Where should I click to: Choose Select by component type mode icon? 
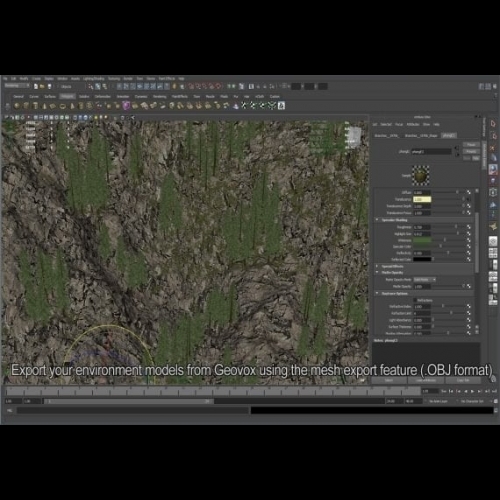coord(105,86)
